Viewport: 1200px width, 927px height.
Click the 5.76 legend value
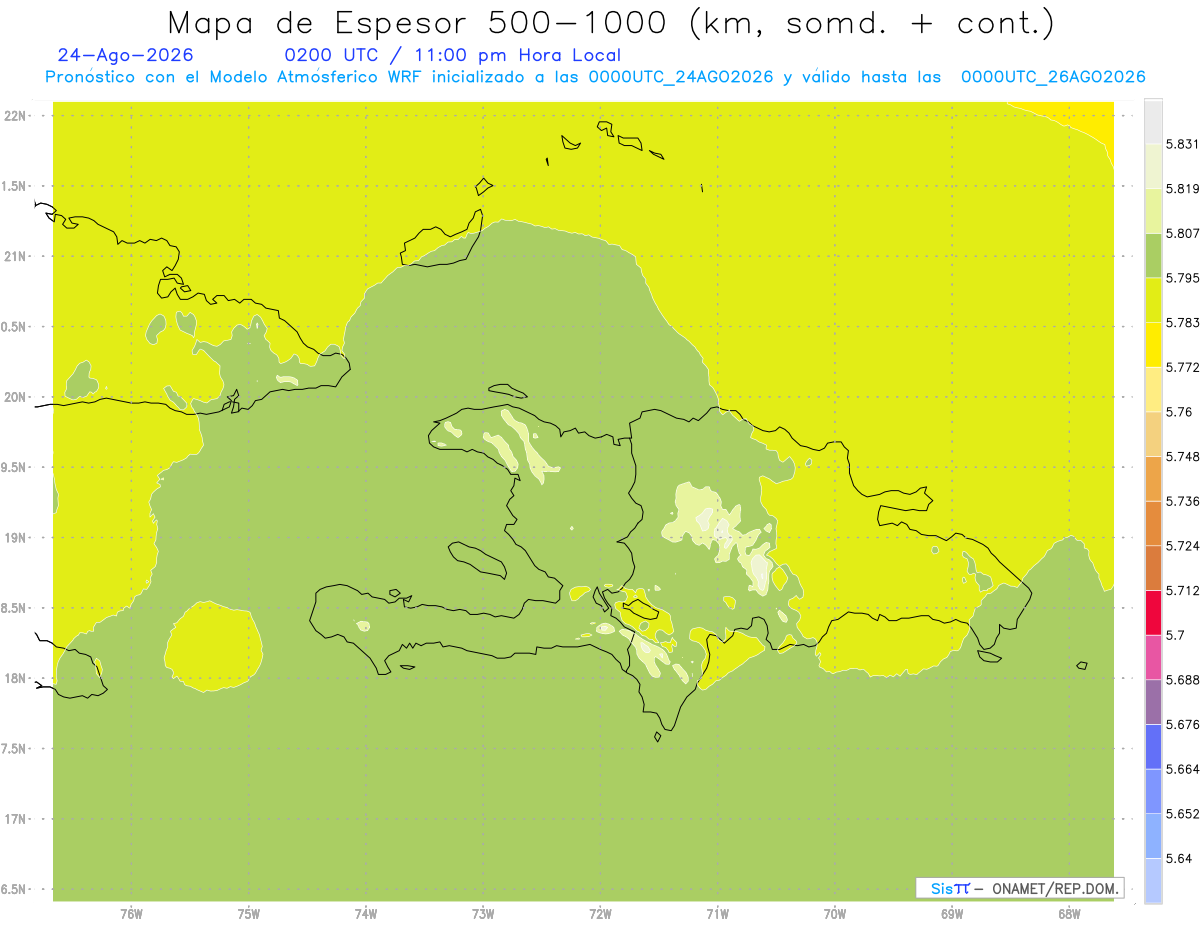(x=1179, y=412)
